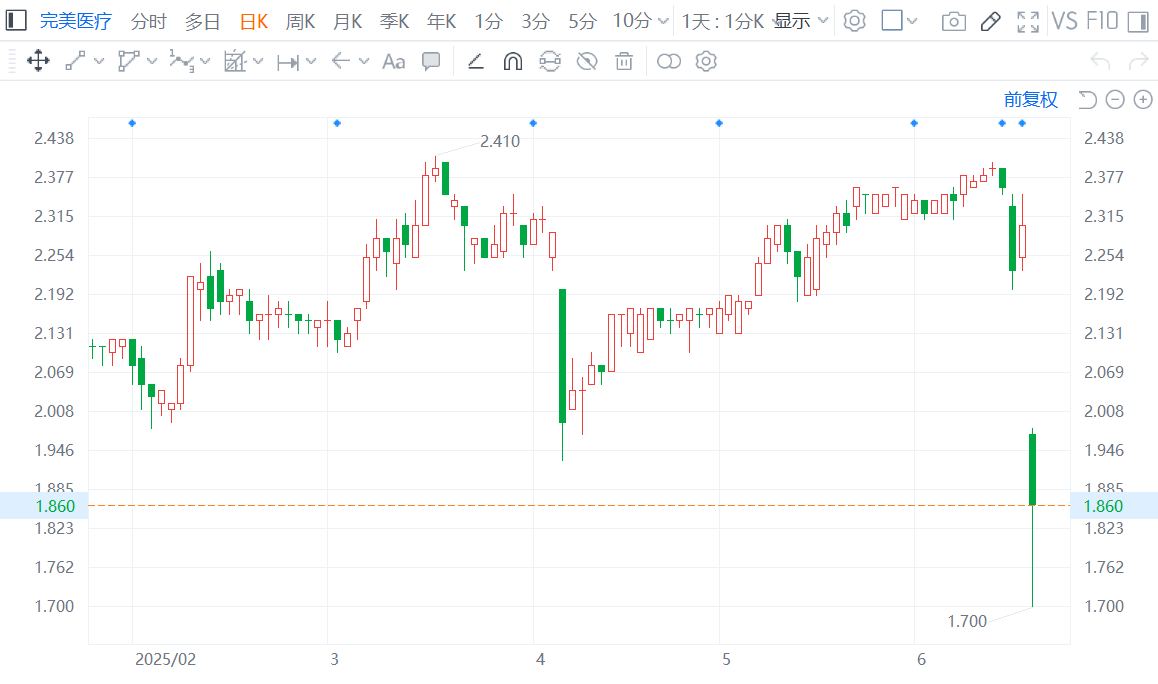Select the move/crosshair cursor tool
The image size is (1158, 684).
tap(38, 61)
